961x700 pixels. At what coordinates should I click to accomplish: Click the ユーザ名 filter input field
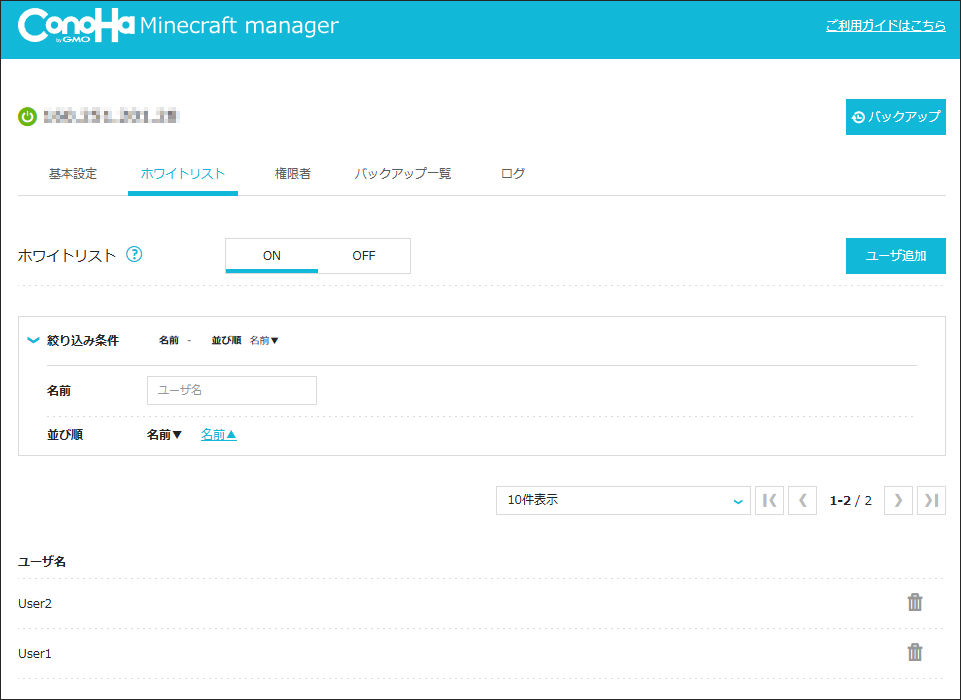(x=232, y=391)
